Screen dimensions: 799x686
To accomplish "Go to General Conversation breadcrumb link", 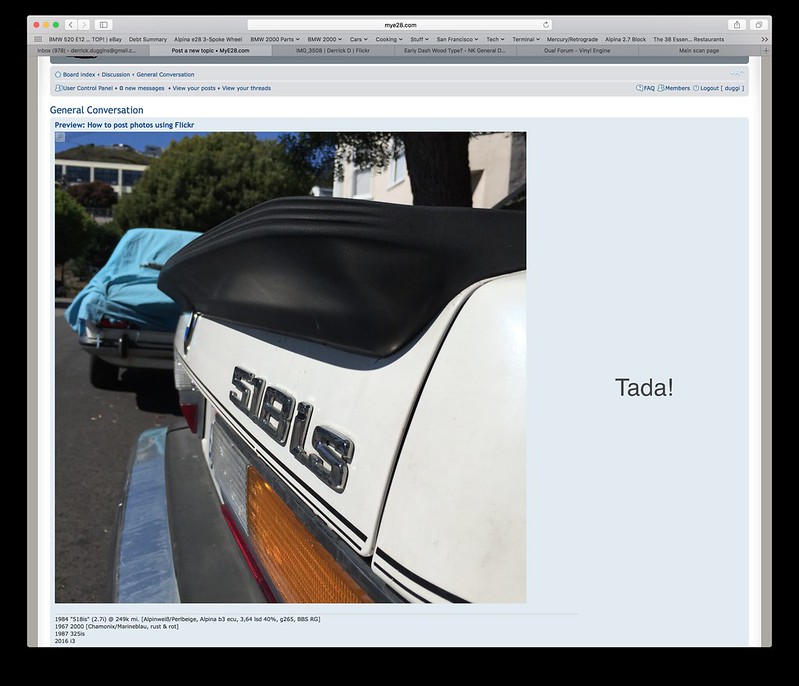I will coord(165,74).
